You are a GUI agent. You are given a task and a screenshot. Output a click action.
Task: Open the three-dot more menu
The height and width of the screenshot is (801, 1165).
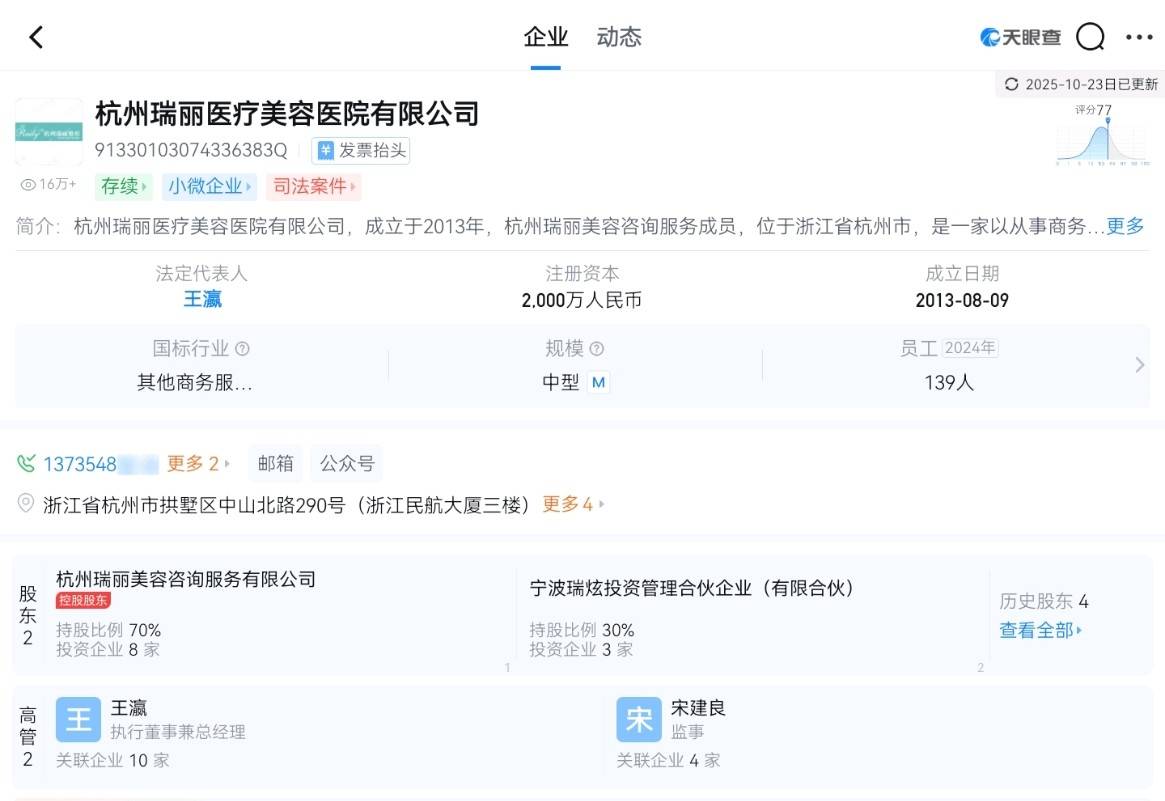(x=1139, y=36)
